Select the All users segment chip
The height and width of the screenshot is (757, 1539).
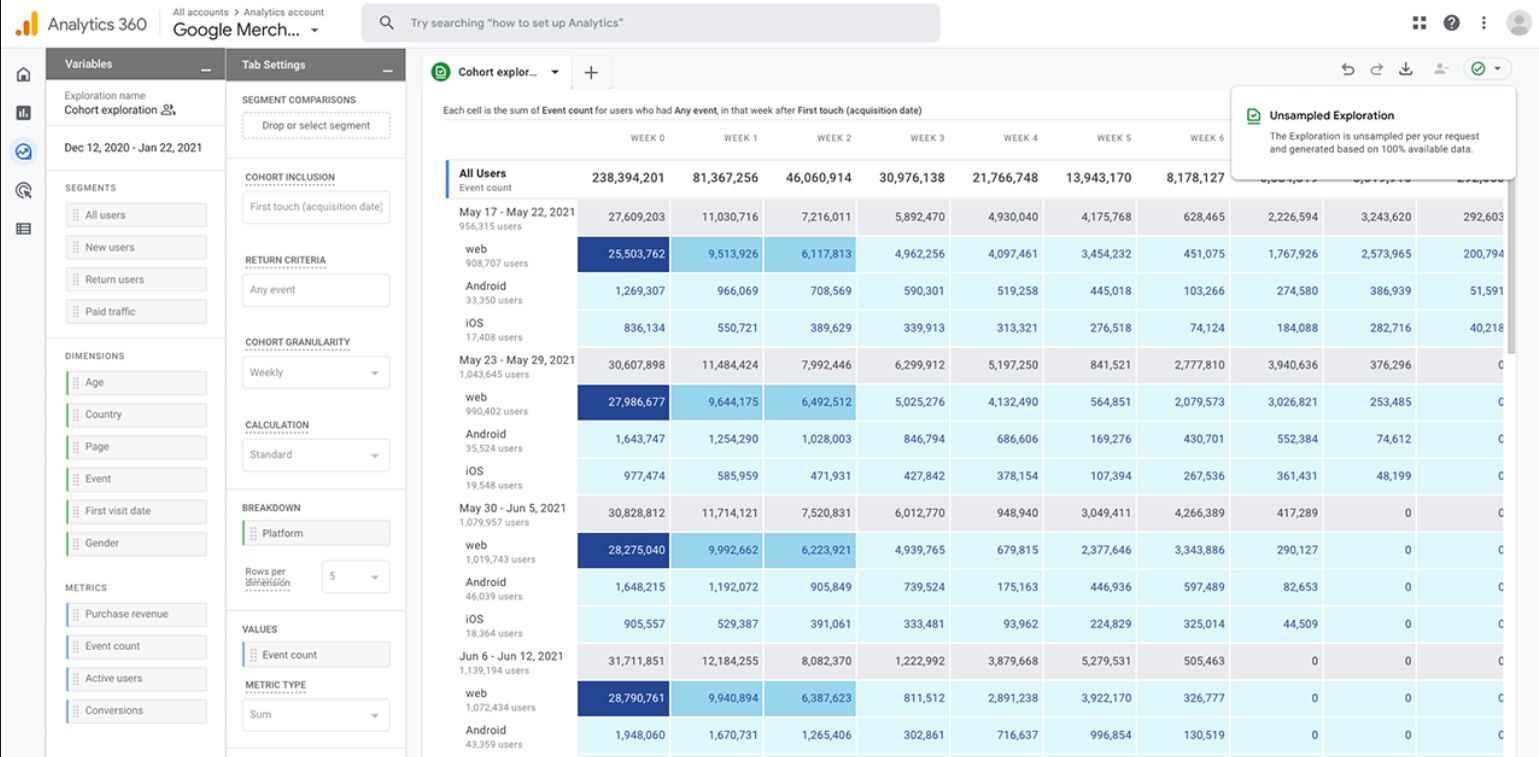(x=136, y=215)
